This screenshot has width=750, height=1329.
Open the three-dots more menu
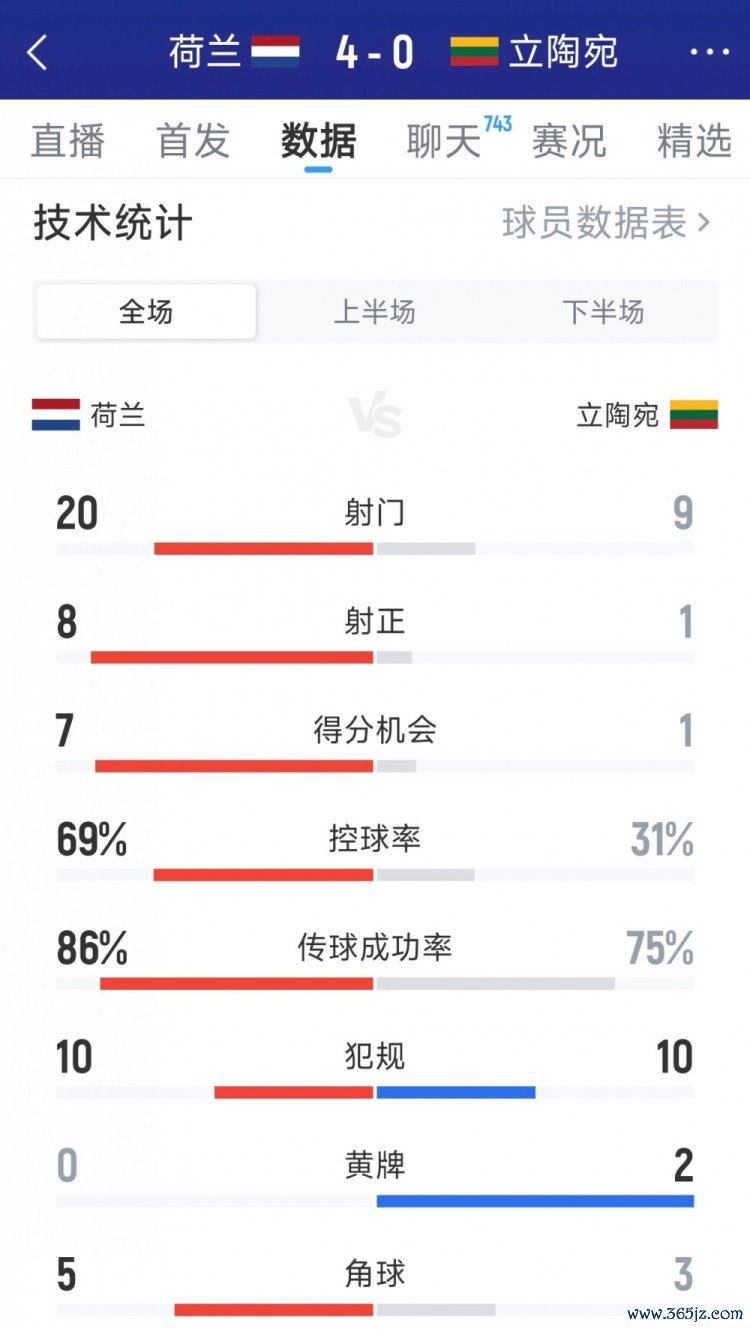710,52
